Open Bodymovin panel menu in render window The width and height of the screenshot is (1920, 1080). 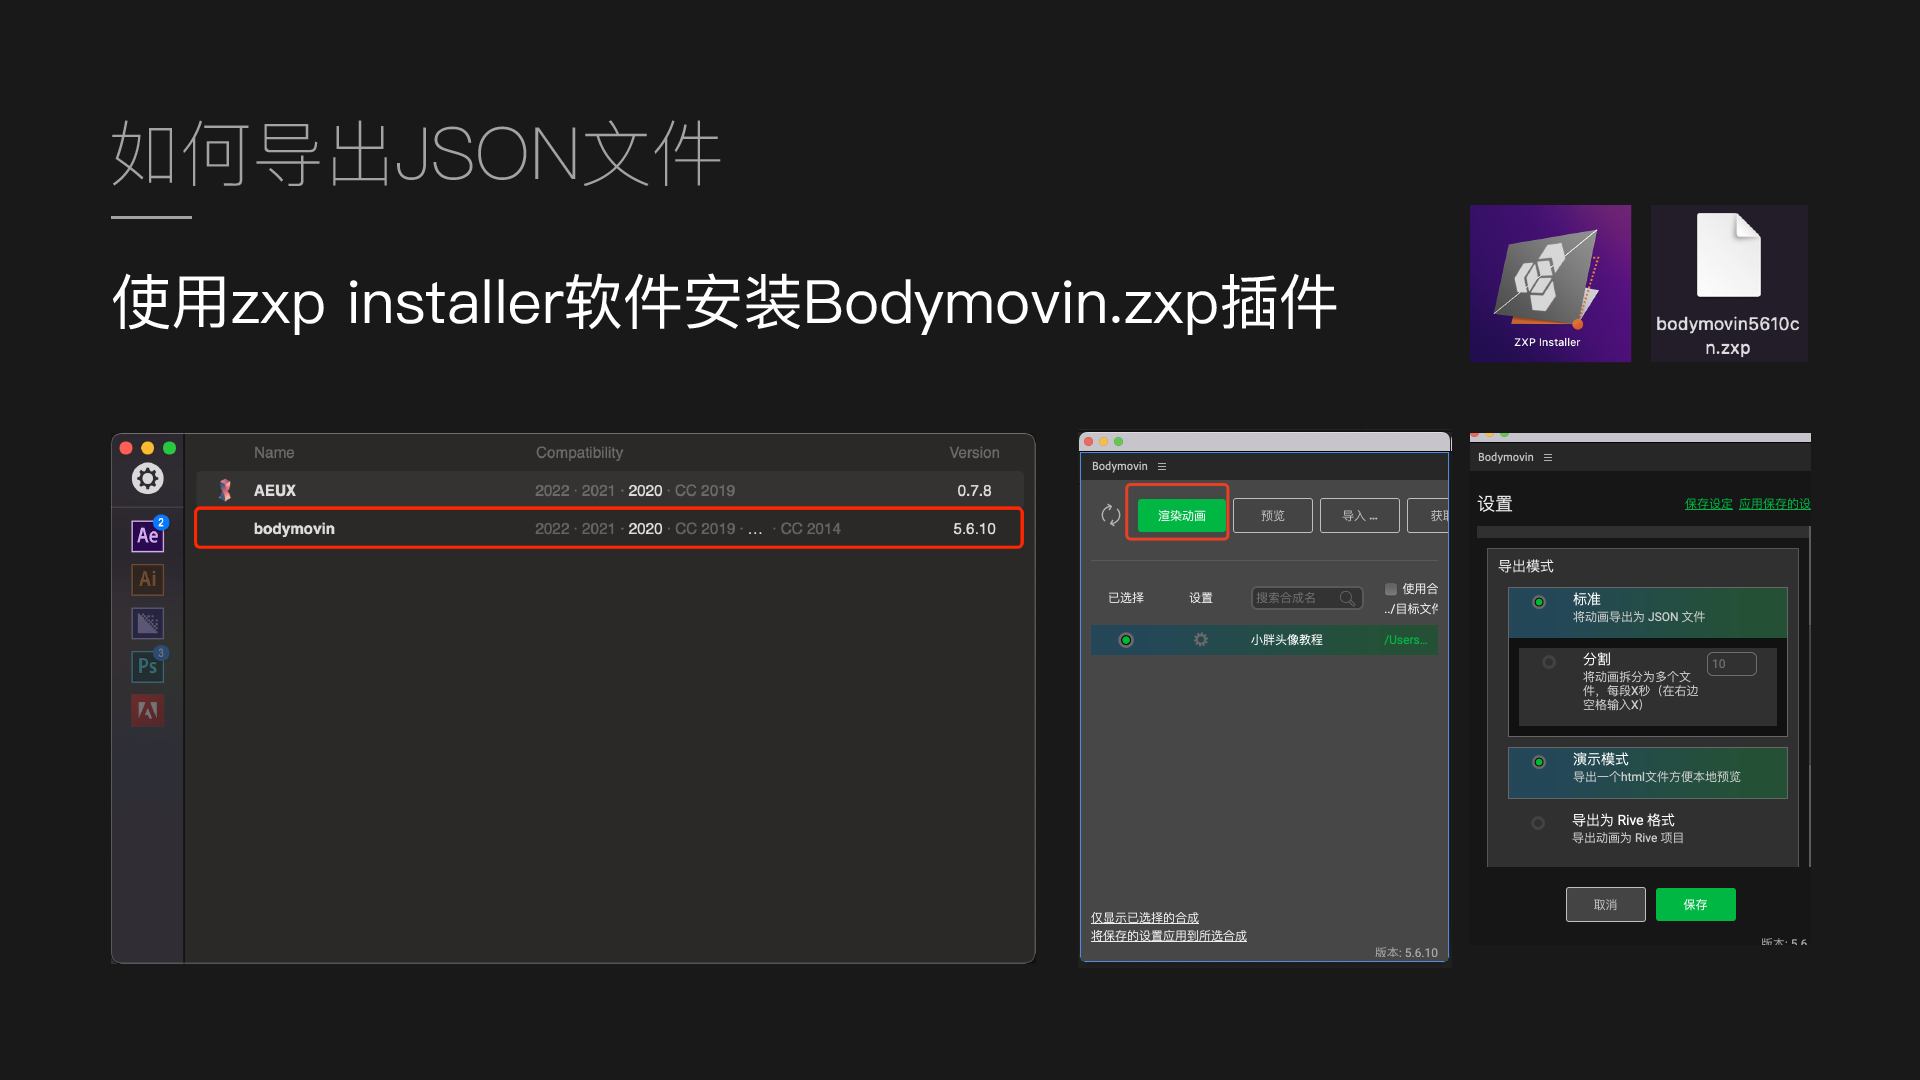1162,467
